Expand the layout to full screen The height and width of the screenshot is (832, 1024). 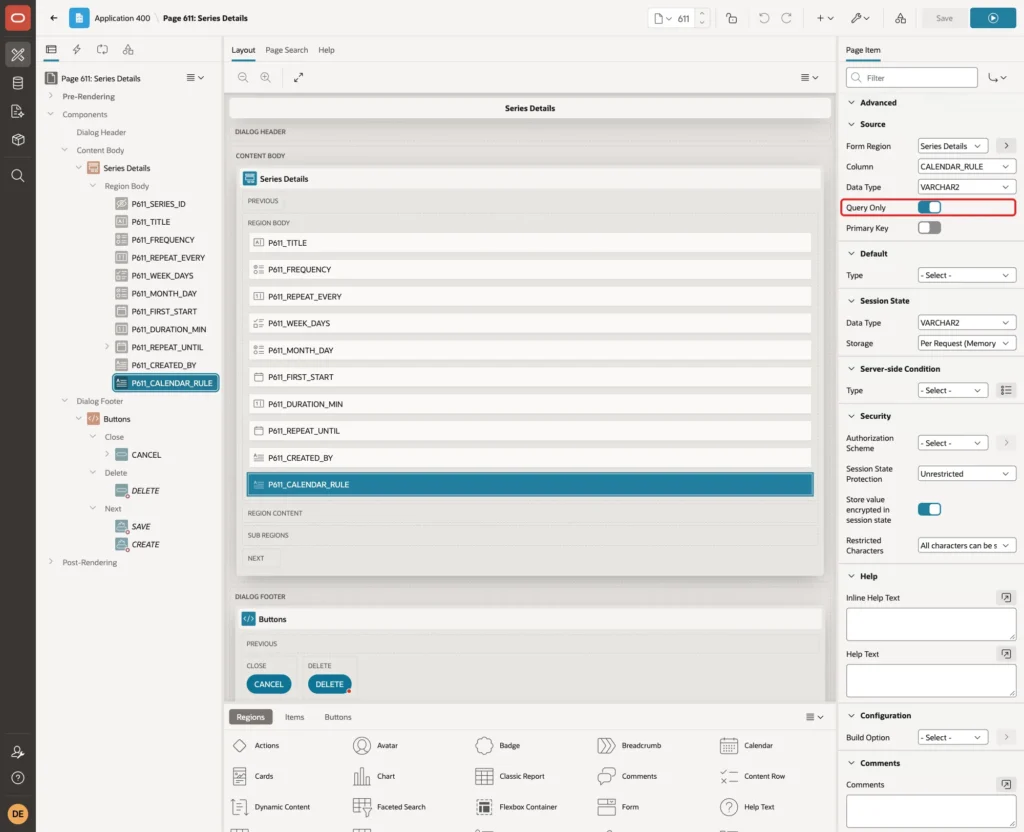tap(298, 77)
